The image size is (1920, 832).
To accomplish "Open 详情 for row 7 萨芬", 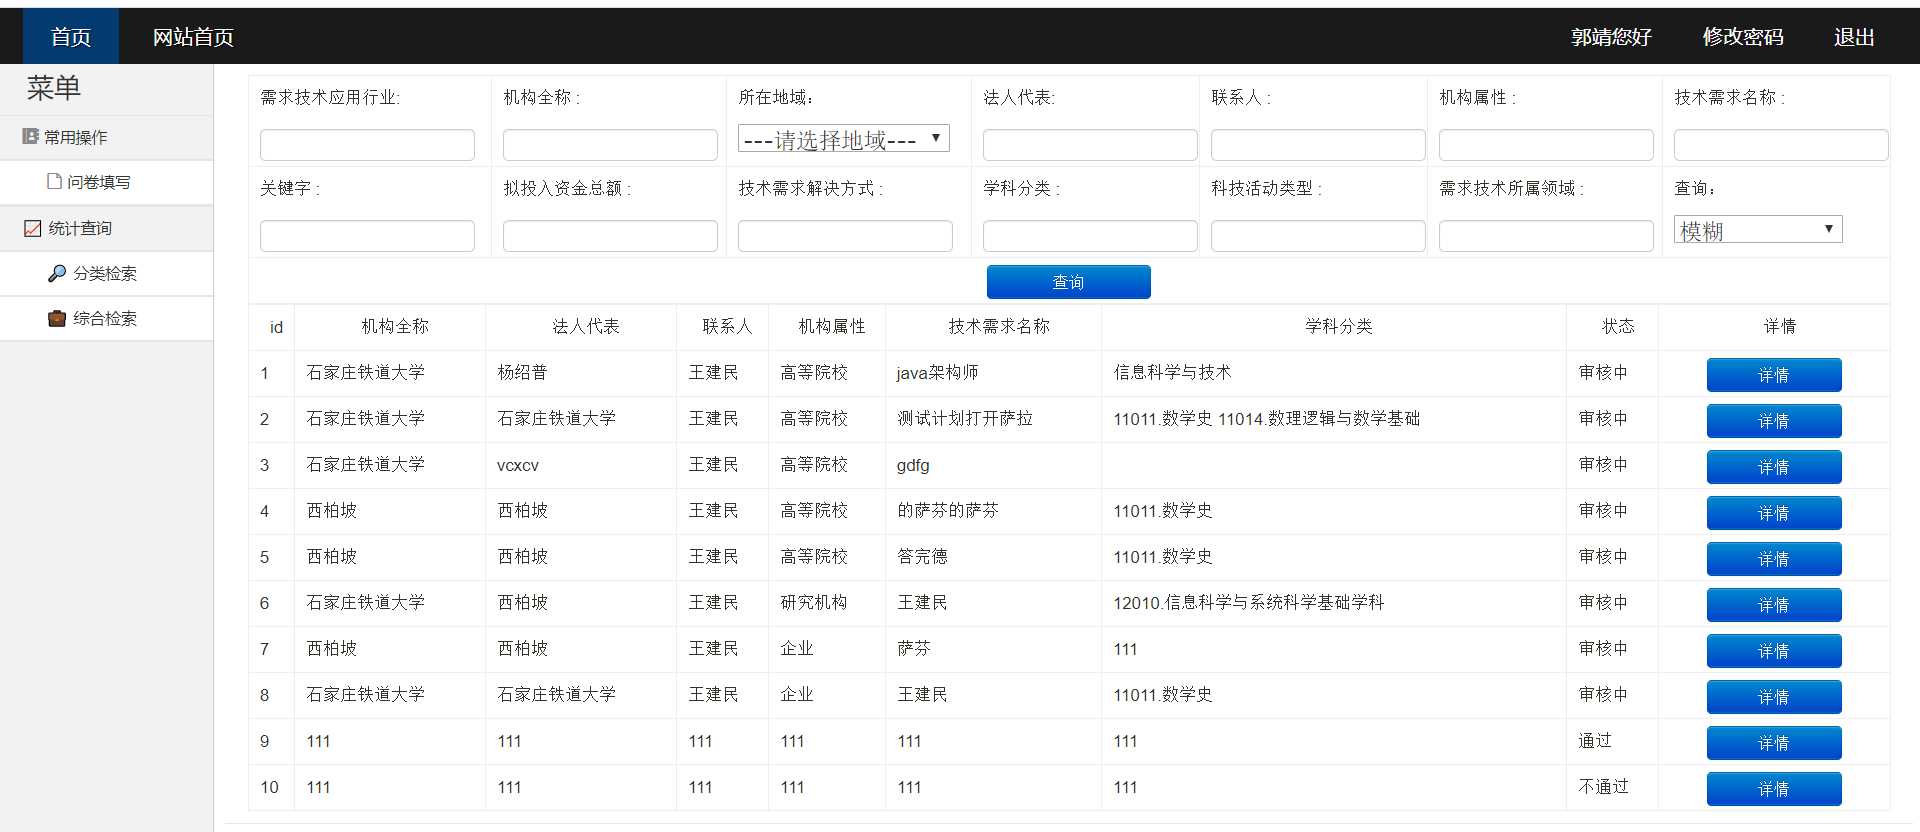I will (x=1774, y=651).
